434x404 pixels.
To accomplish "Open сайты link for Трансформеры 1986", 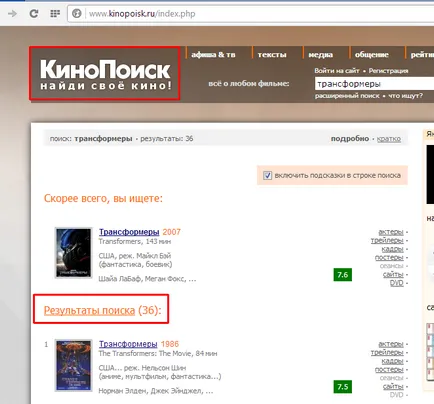I will click(393, 386).
